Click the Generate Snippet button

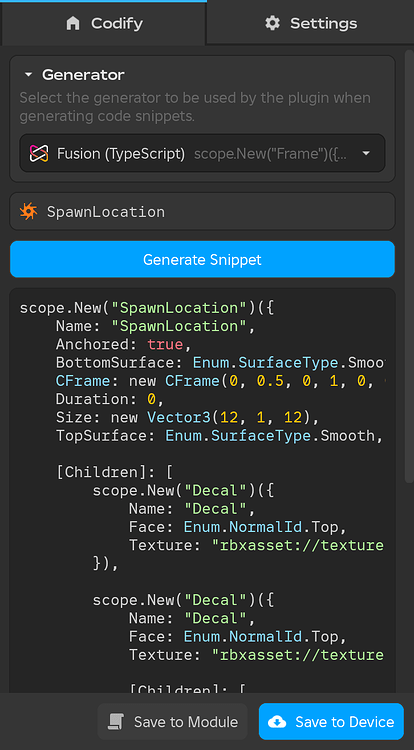tap(202, 259)
